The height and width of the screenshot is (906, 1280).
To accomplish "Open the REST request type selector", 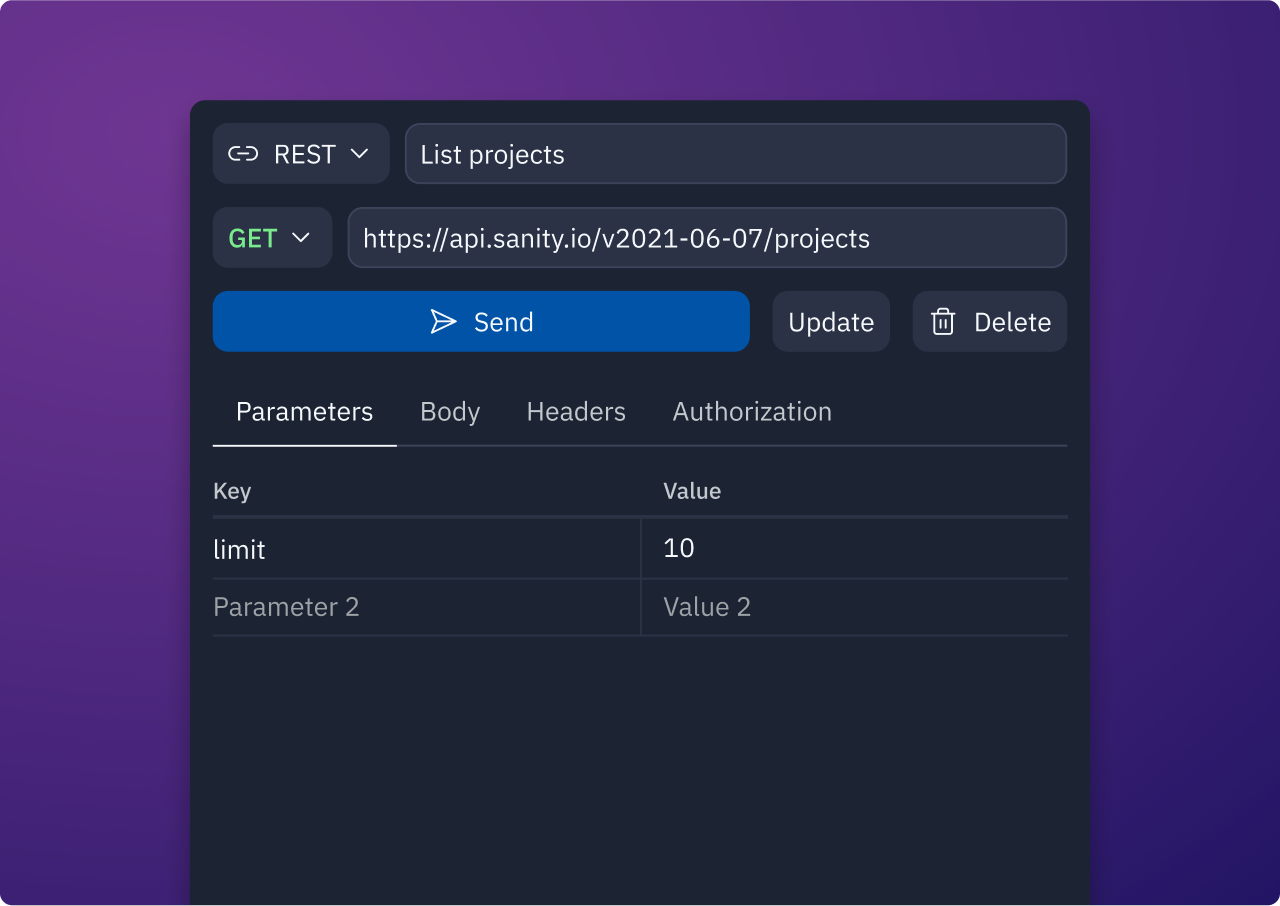I will click(301, 153).
